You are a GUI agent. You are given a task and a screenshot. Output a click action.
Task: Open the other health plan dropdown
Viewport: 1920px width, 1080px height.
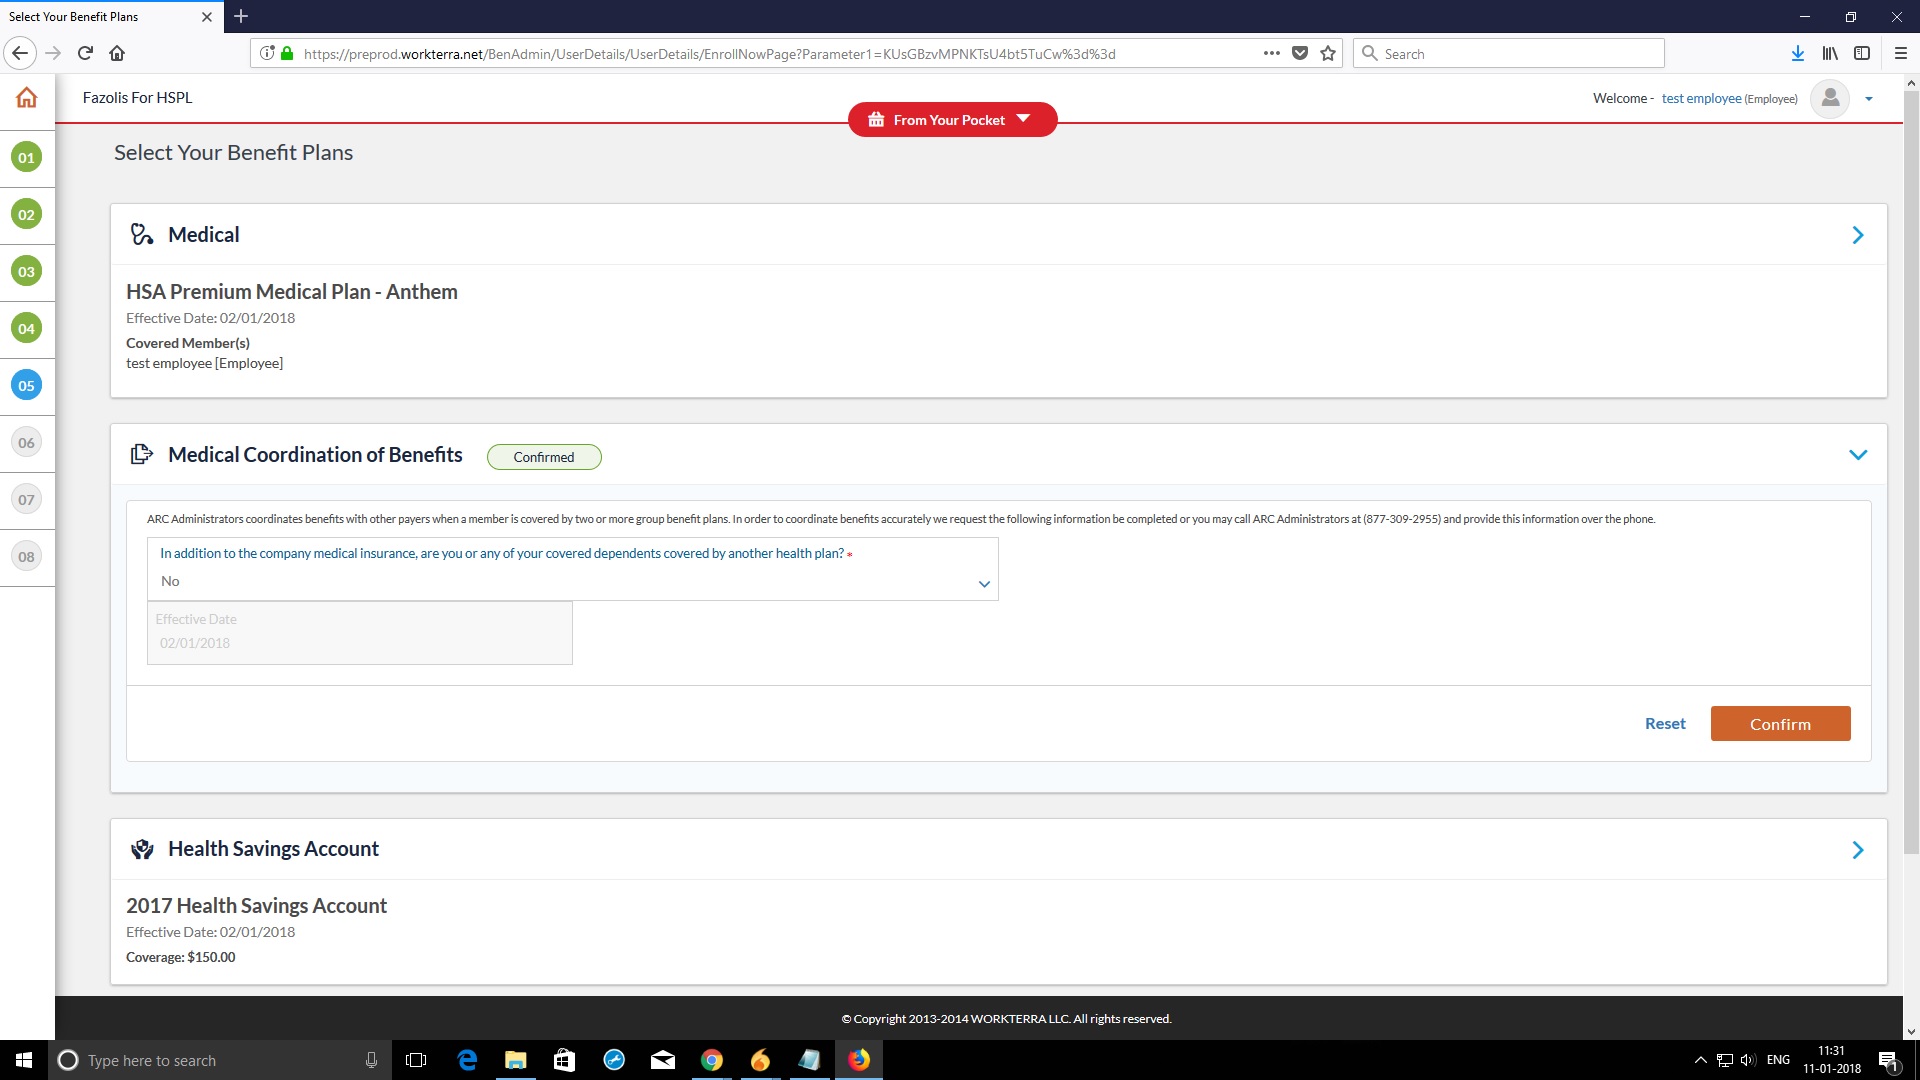[x=573, y=569]
